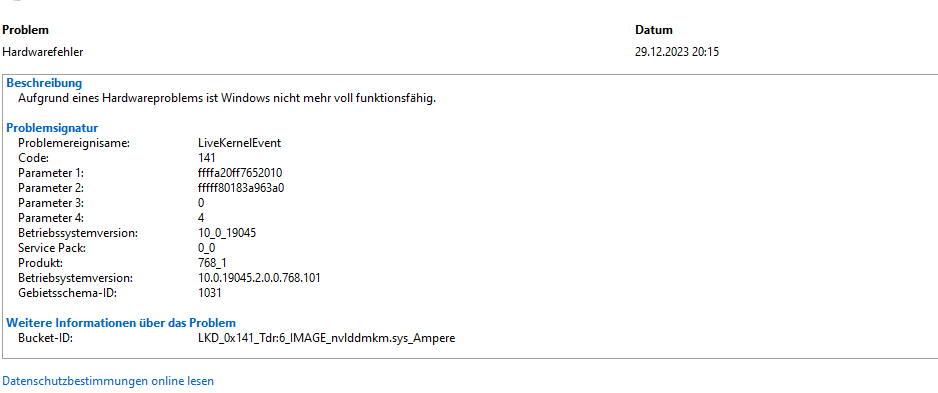This screenshot has width=938, height=393.
Task: Click the 10_0_19045 operating system version
Action: (x=227, y=233)
